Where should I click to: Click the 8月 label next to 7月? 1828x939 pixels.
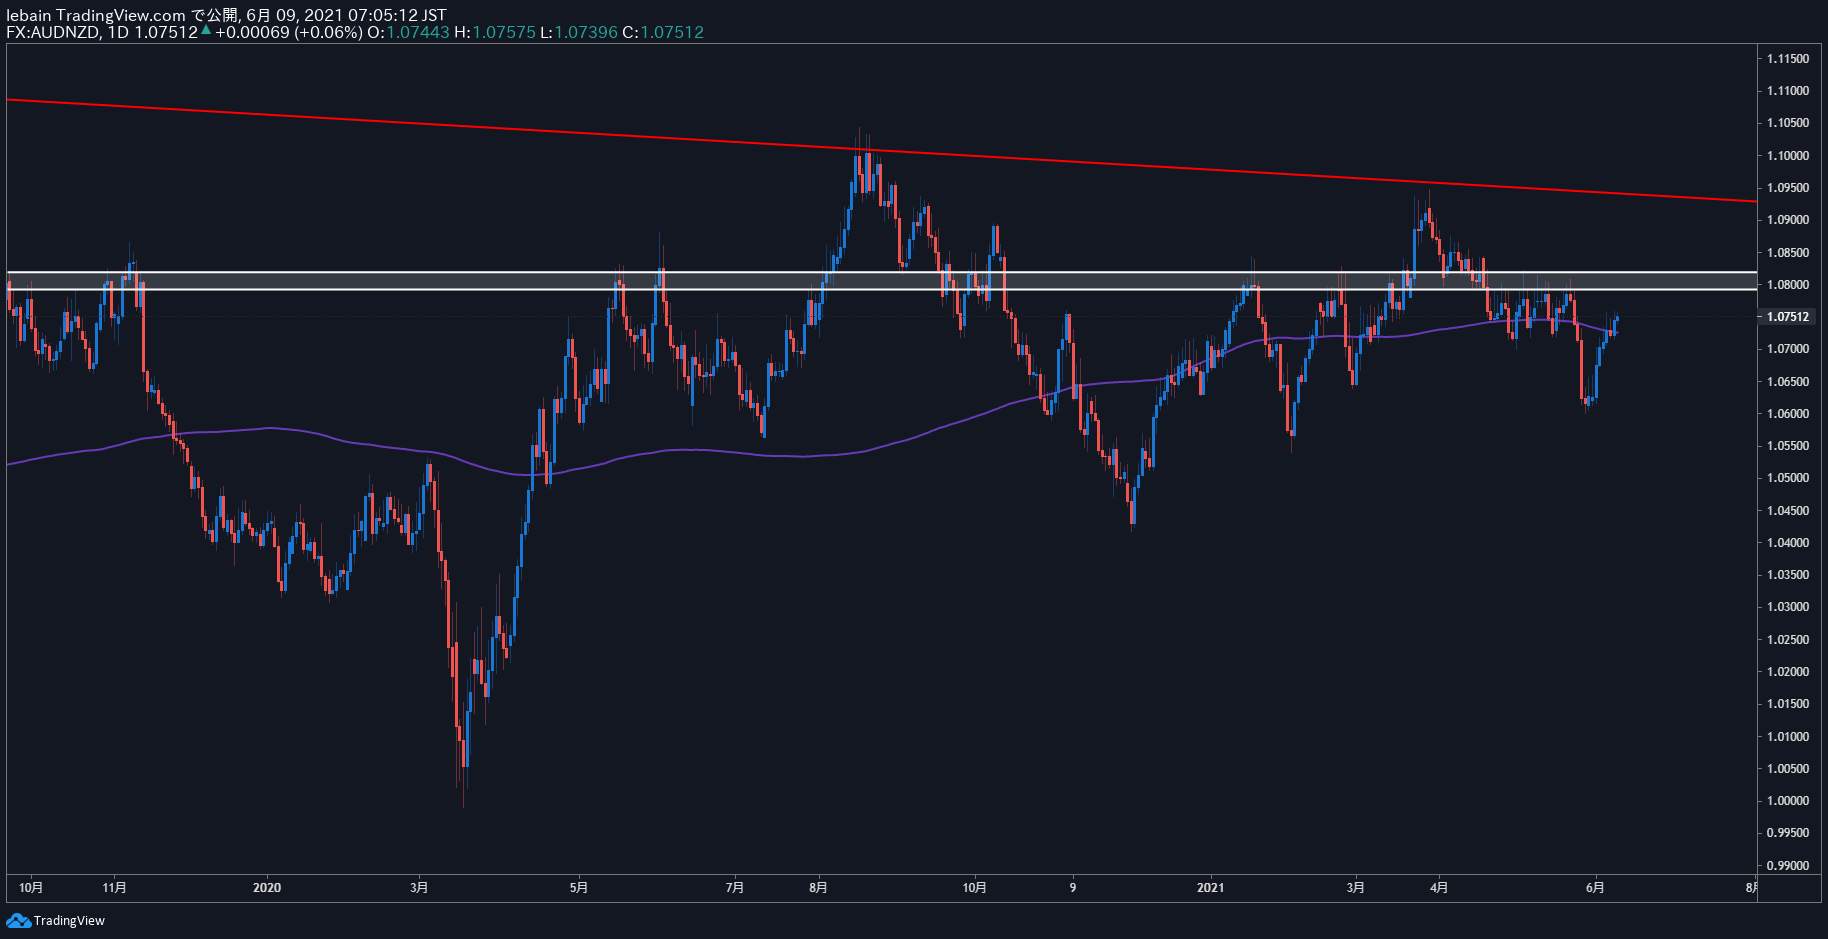[818, 888]
